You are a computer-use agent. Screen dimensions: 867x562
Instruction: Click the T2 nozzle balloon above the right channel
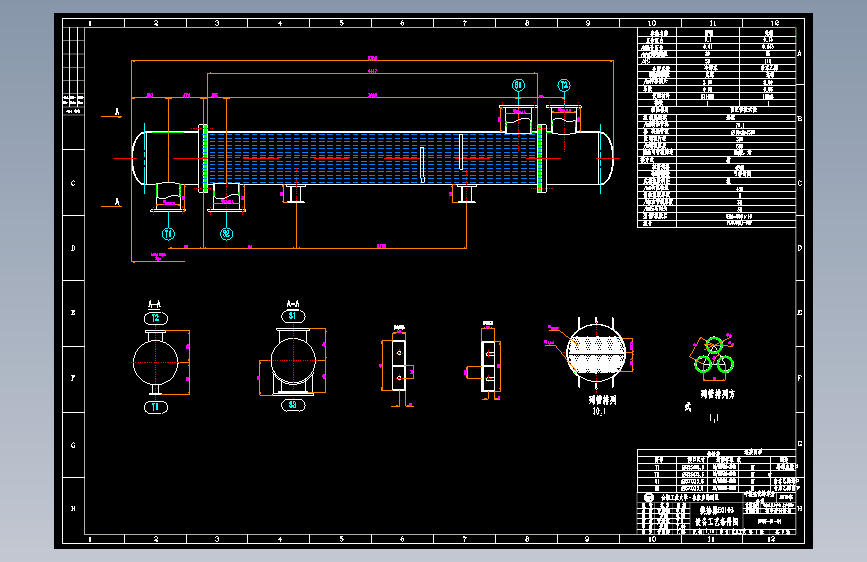564,85
